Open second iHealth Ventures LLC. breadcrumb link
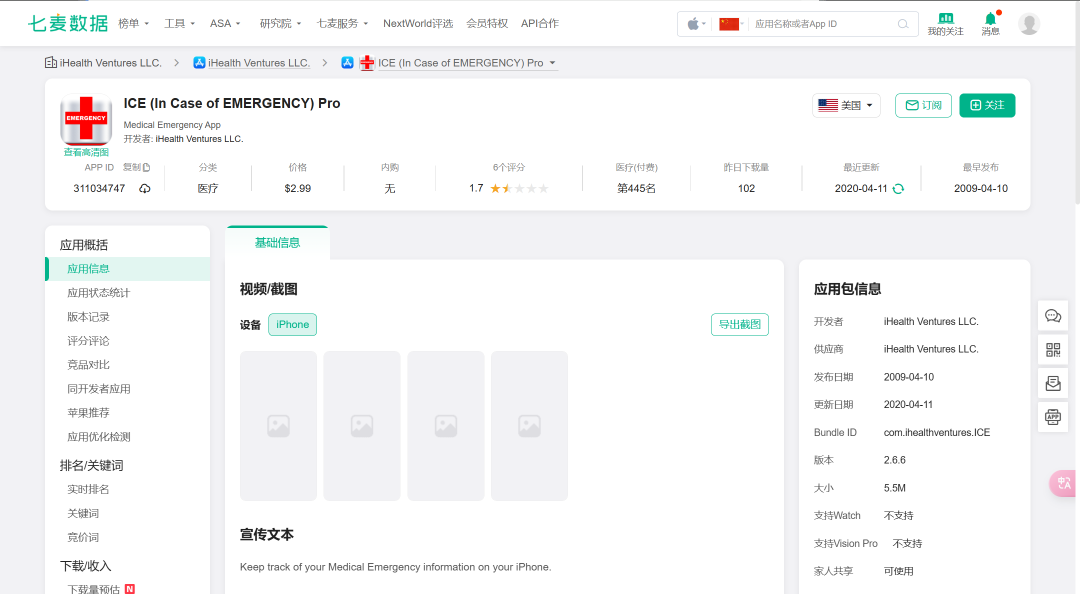 (x=259, y=63)
